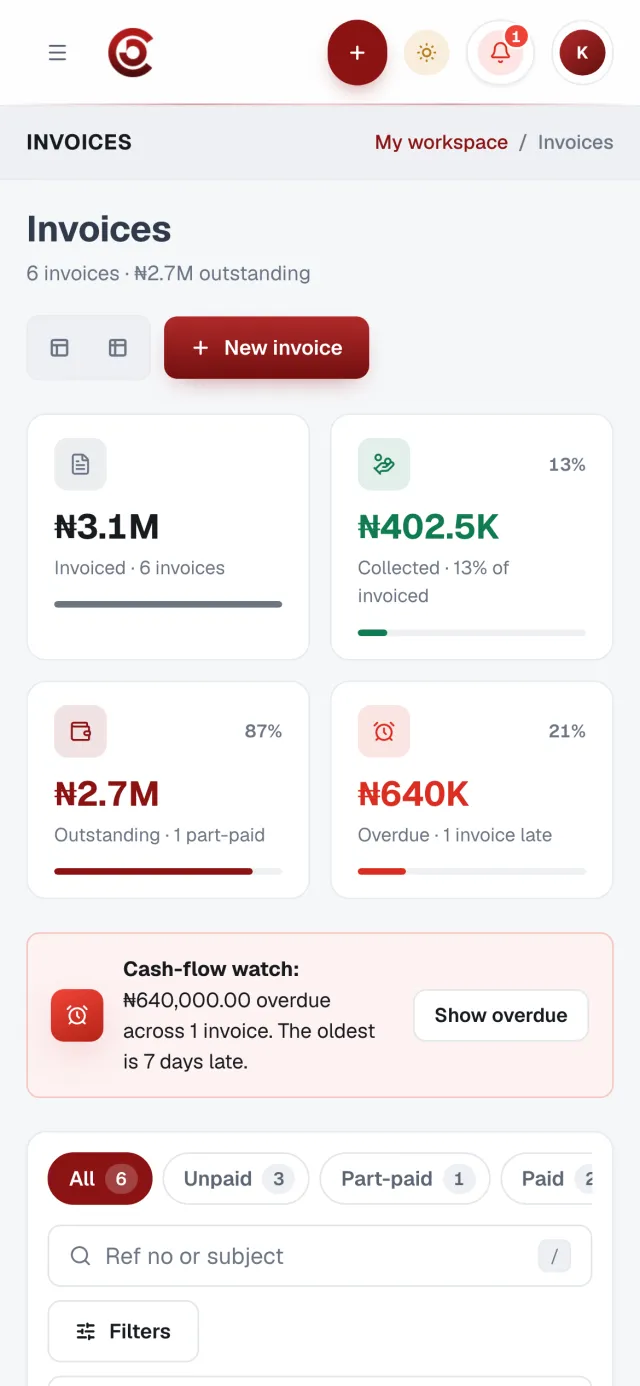Toggle the sun light-mode theme switch
640x1386 pixels.
click(426, 53)
